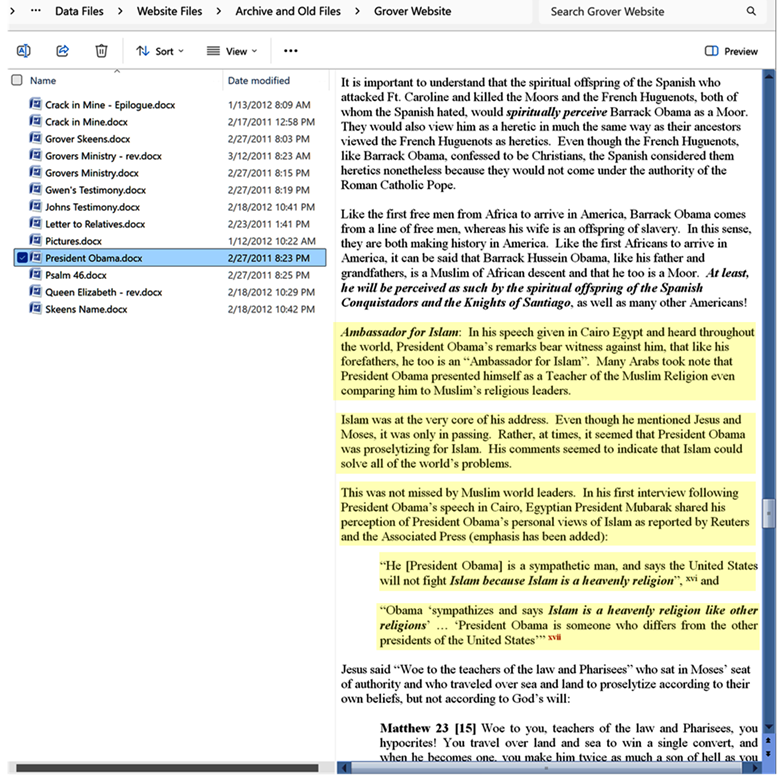Toggle the Preview pane button
780x779 pixels.
(x=731, y=51)
